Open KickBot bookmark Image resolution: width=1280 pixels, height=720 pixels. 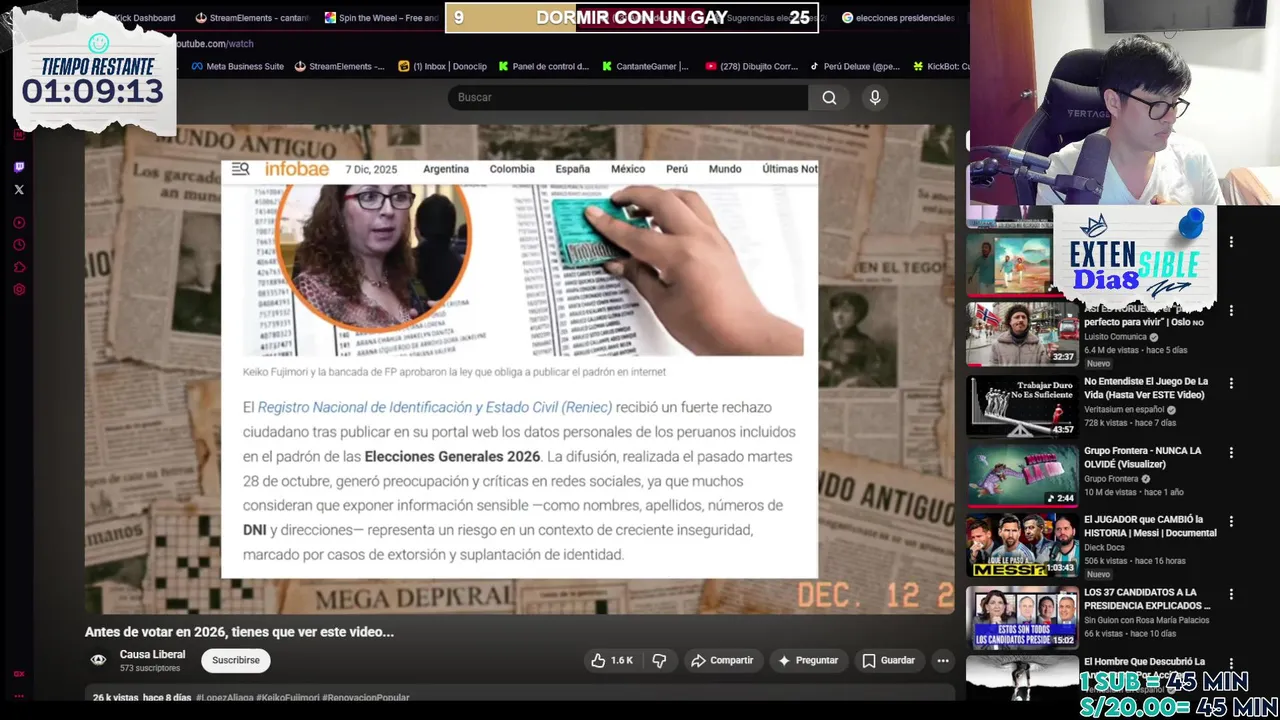pyautogui.click(x=941, y=66)
